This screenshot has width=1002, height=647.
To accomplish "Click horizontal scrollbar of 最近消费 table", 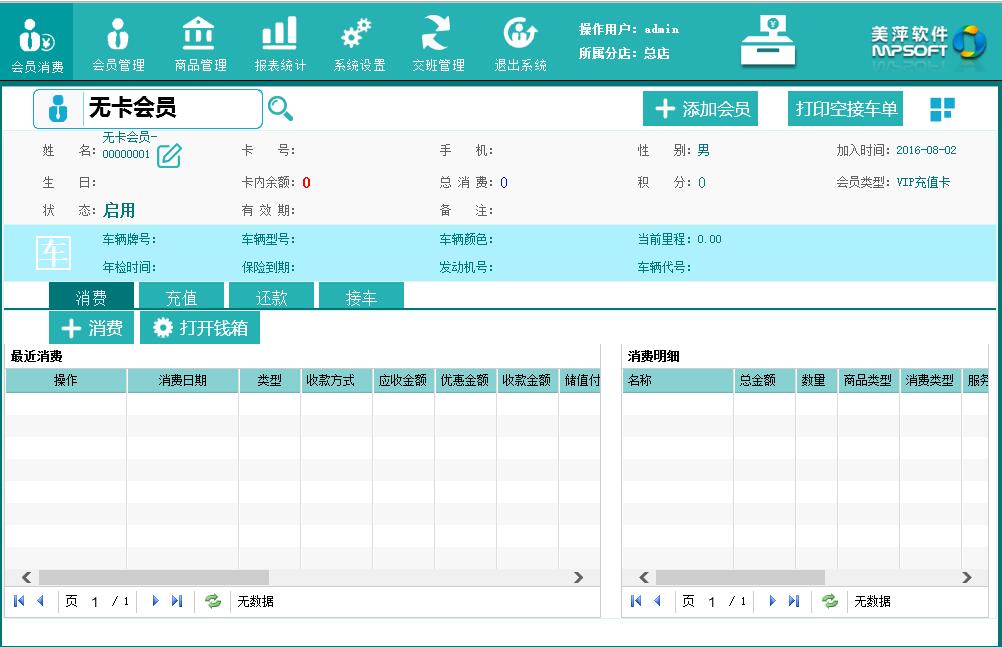I will 153,577.
